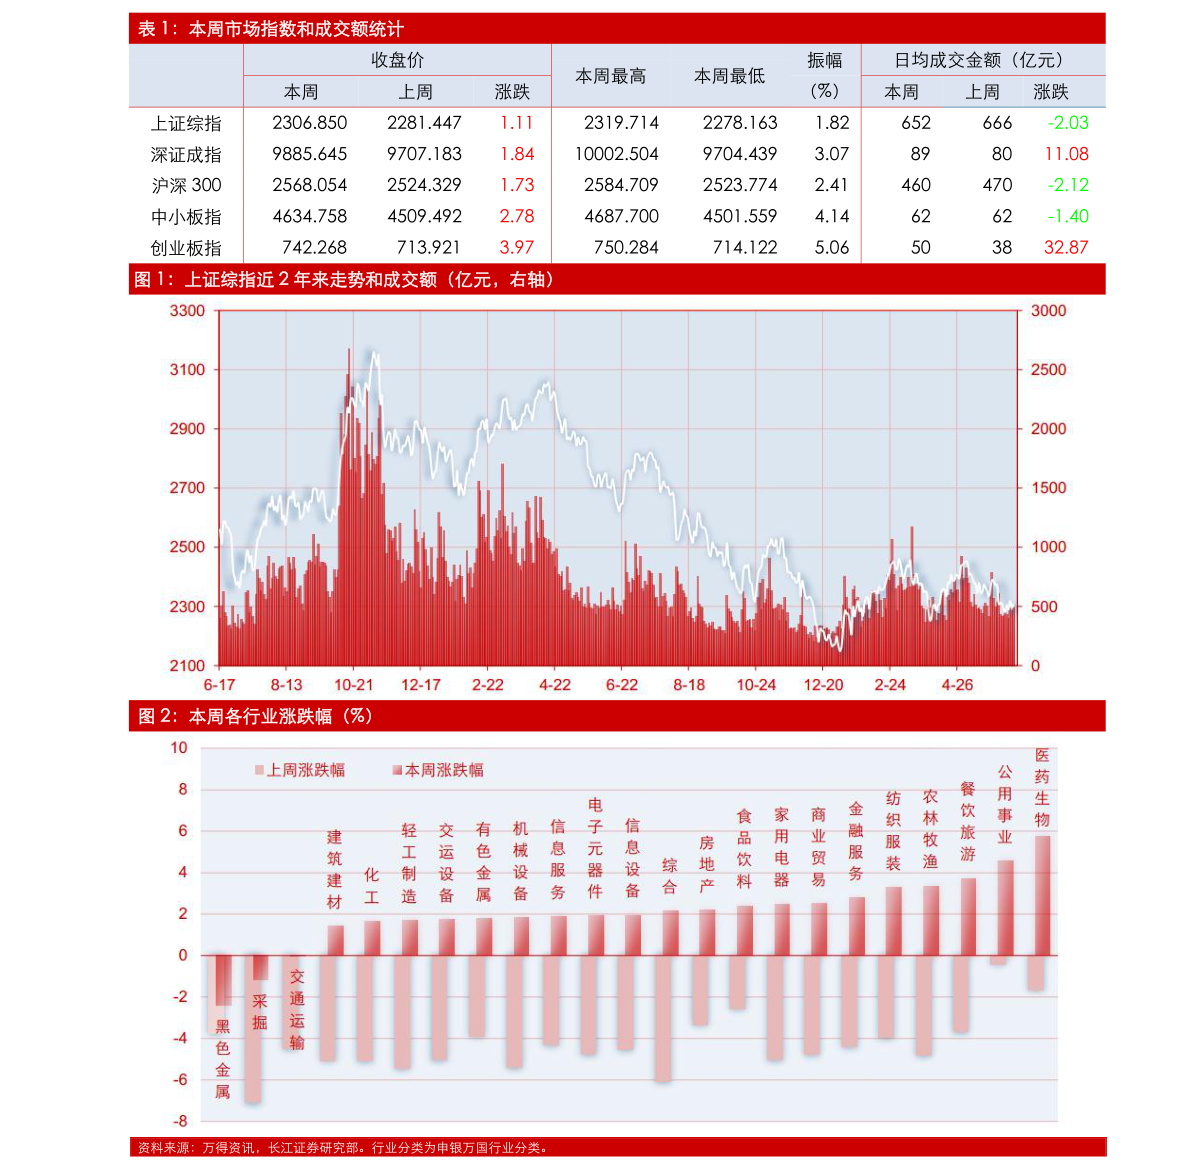Click the 上周涨跌幅 legend swatch
1191x1174 pixels.
coord(259,770)
